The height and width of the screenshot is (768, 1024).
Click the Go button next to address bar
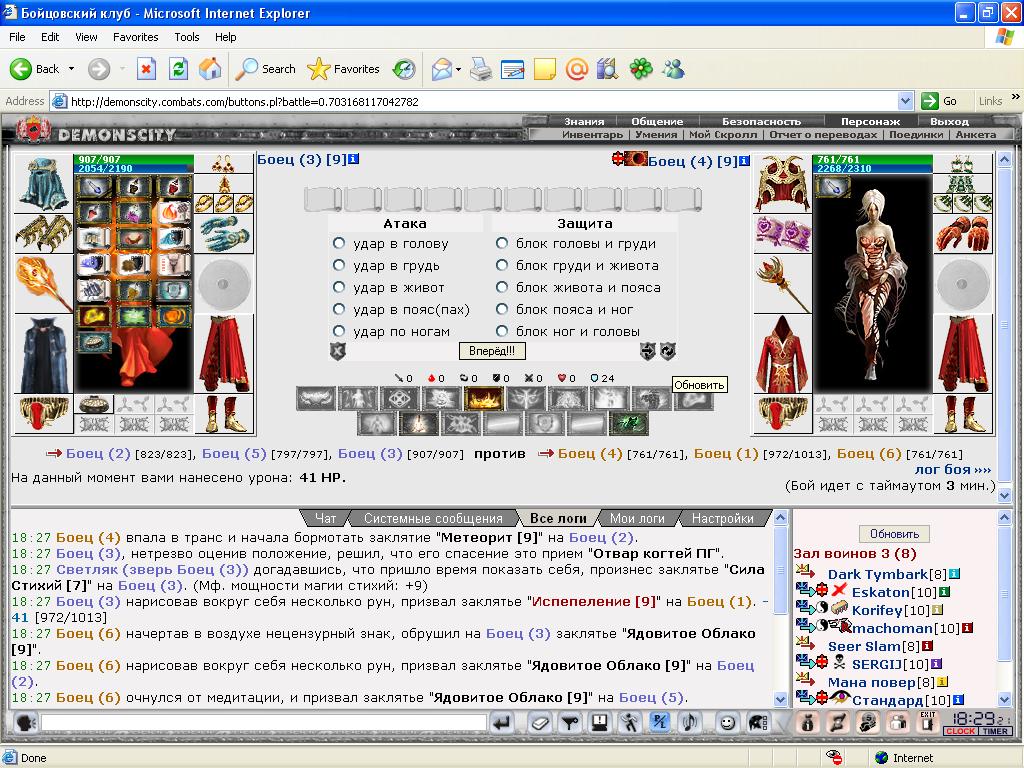click(x=940, y=101)
